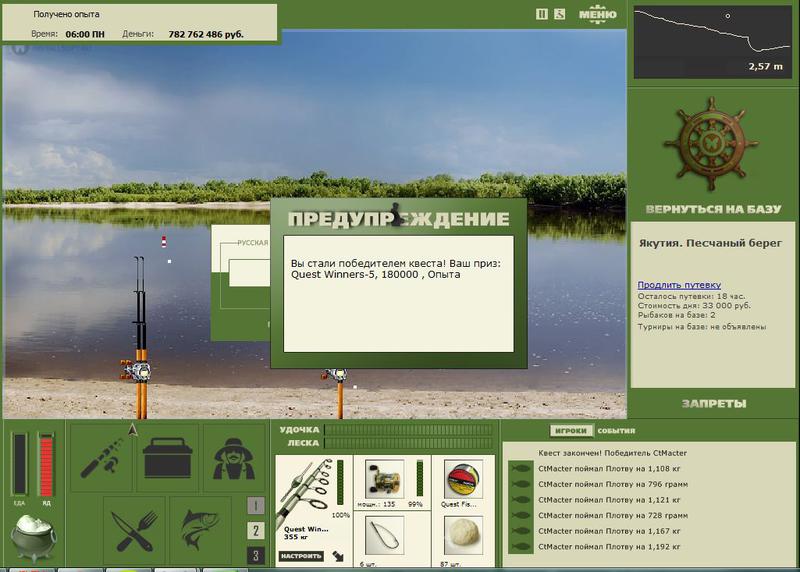Click 'Получено опыта' label

(x=66, y=14)
